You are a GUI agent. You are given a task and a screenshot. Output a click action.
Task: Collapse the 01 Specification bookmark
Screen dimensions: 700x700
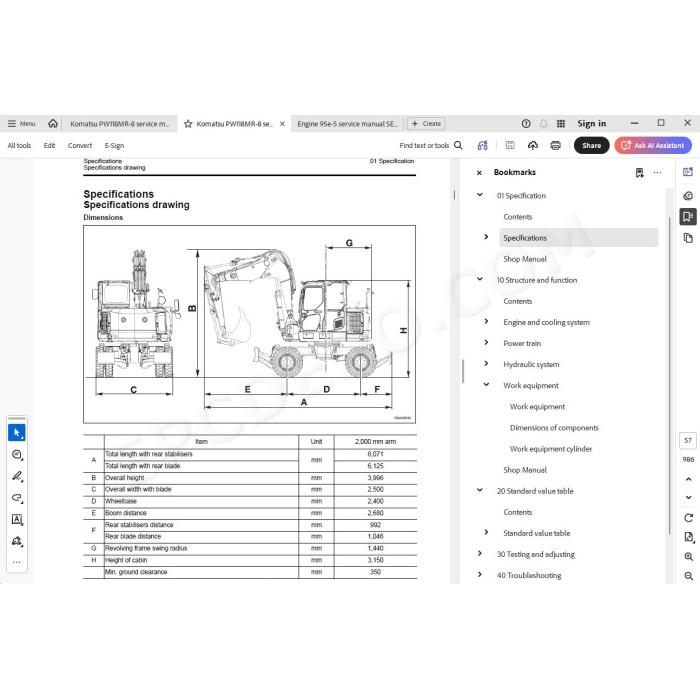(480, 195)
